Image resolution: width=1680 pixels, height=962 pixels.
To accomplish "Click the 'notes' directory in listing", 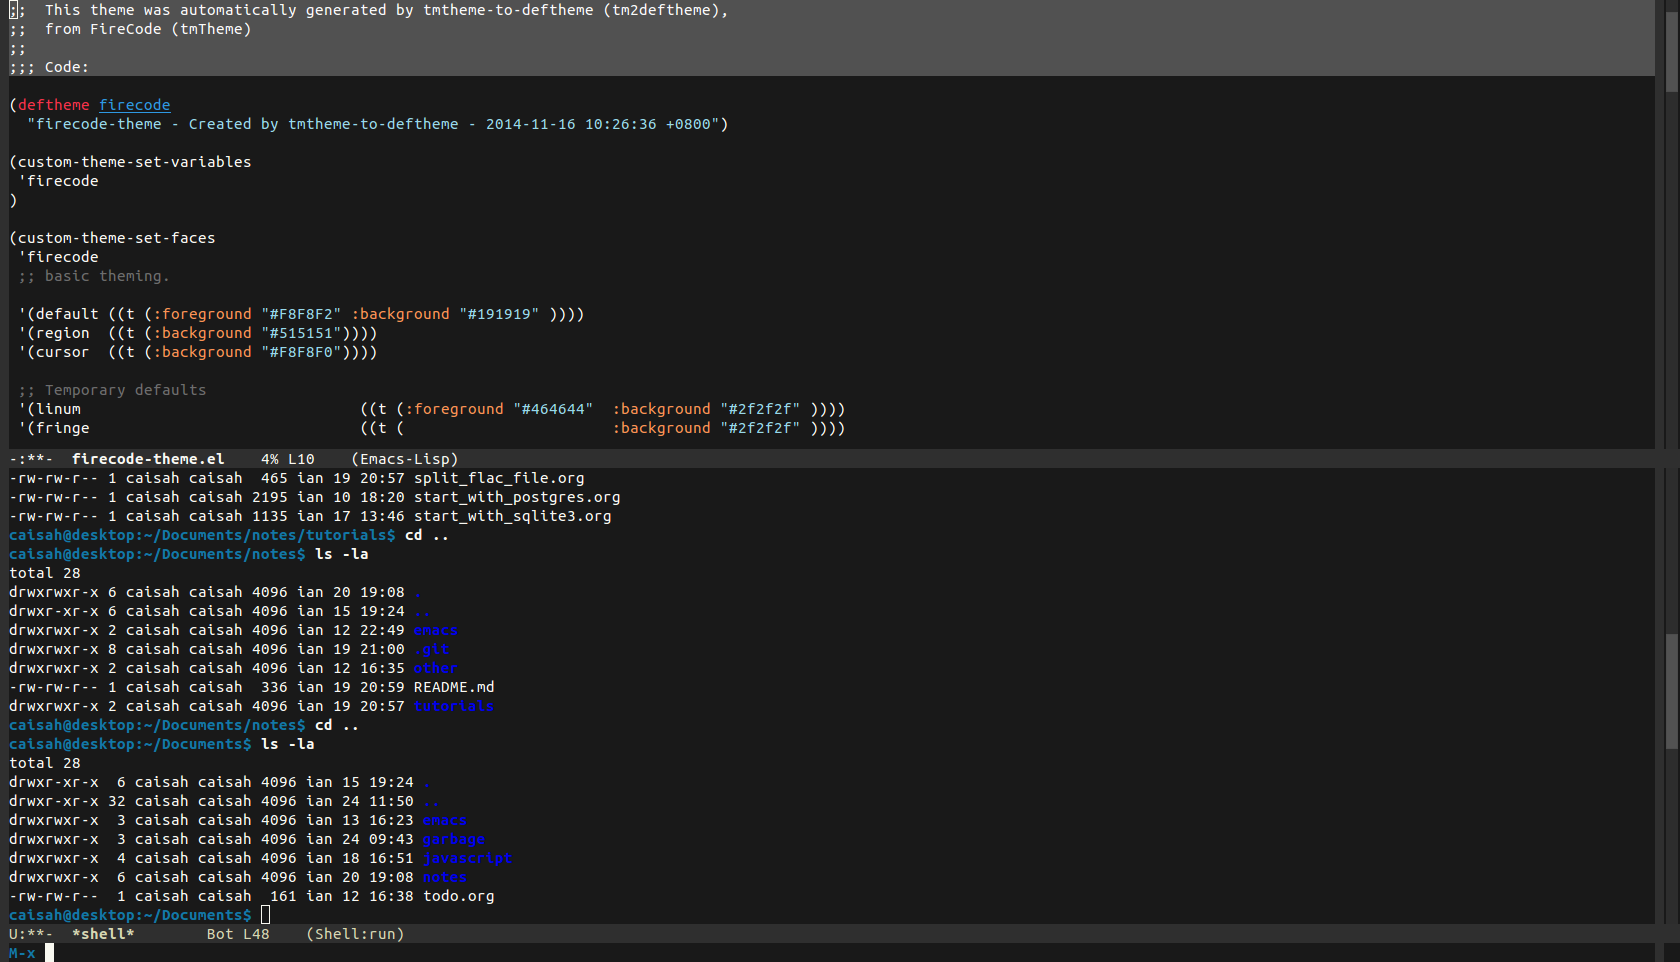I will click(x=445, y=877).
